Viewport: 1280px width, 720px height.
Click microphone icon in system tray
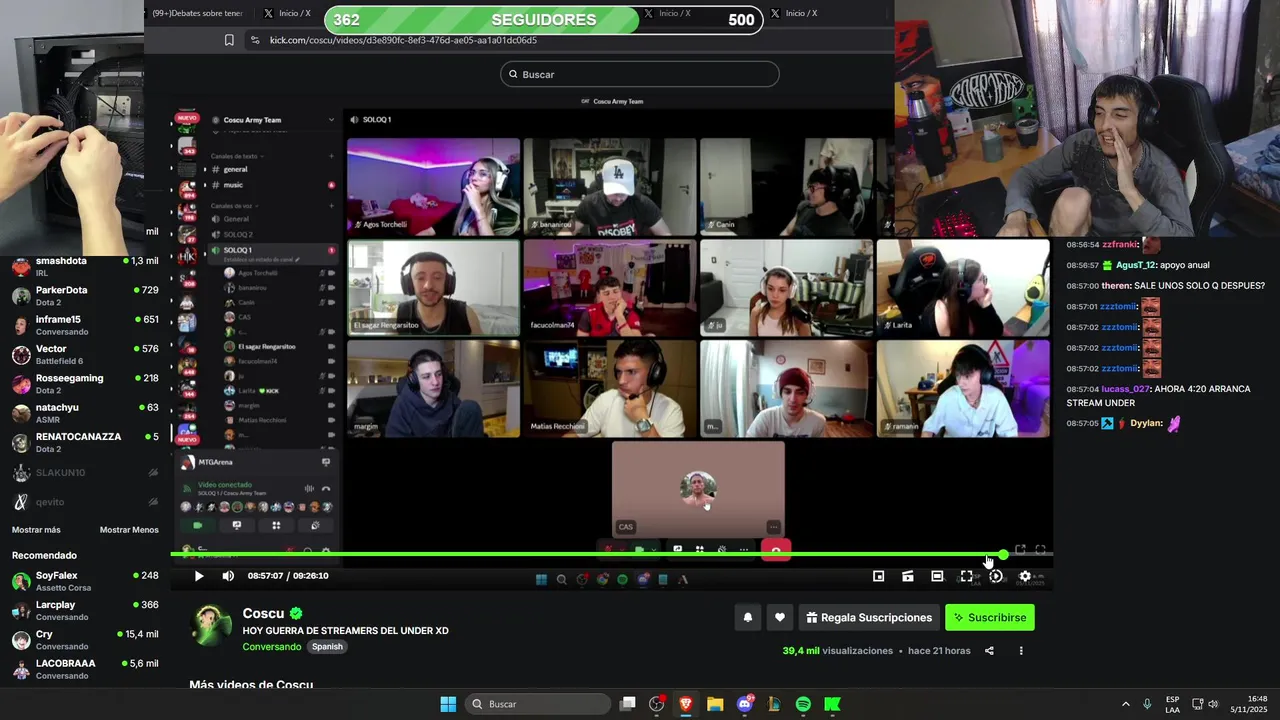pos(1147,704)
